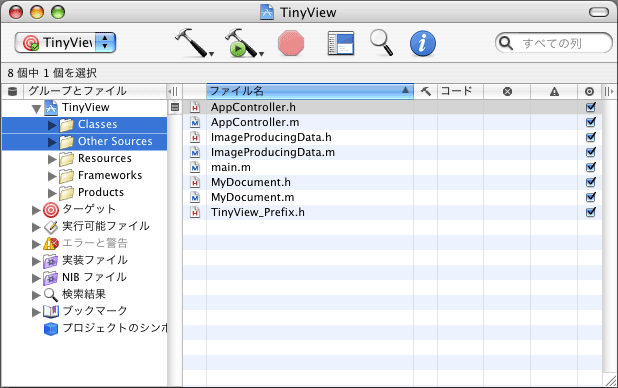
Task: Toggle target checkbox for TinyView_Prefix.h
Action: tap(590, 212)
